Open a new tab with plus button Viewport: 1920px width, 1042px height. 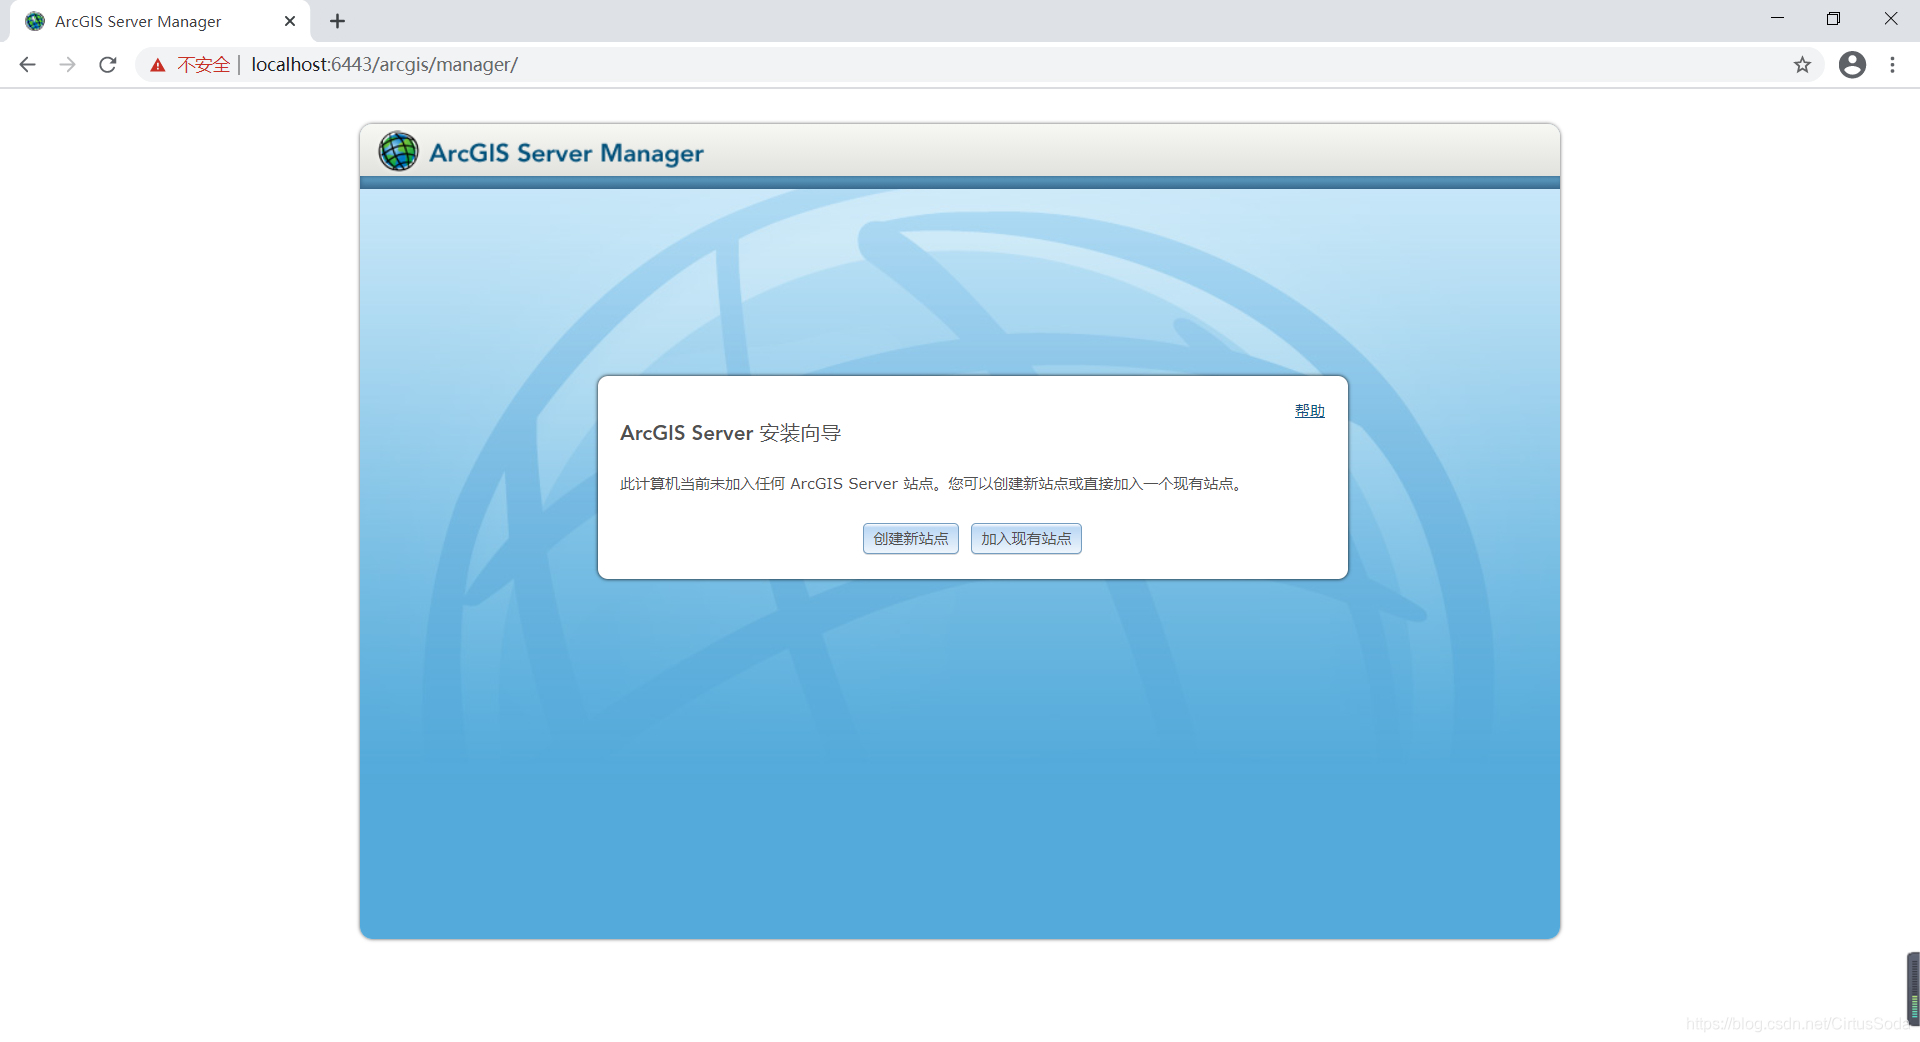pos(338,21)
